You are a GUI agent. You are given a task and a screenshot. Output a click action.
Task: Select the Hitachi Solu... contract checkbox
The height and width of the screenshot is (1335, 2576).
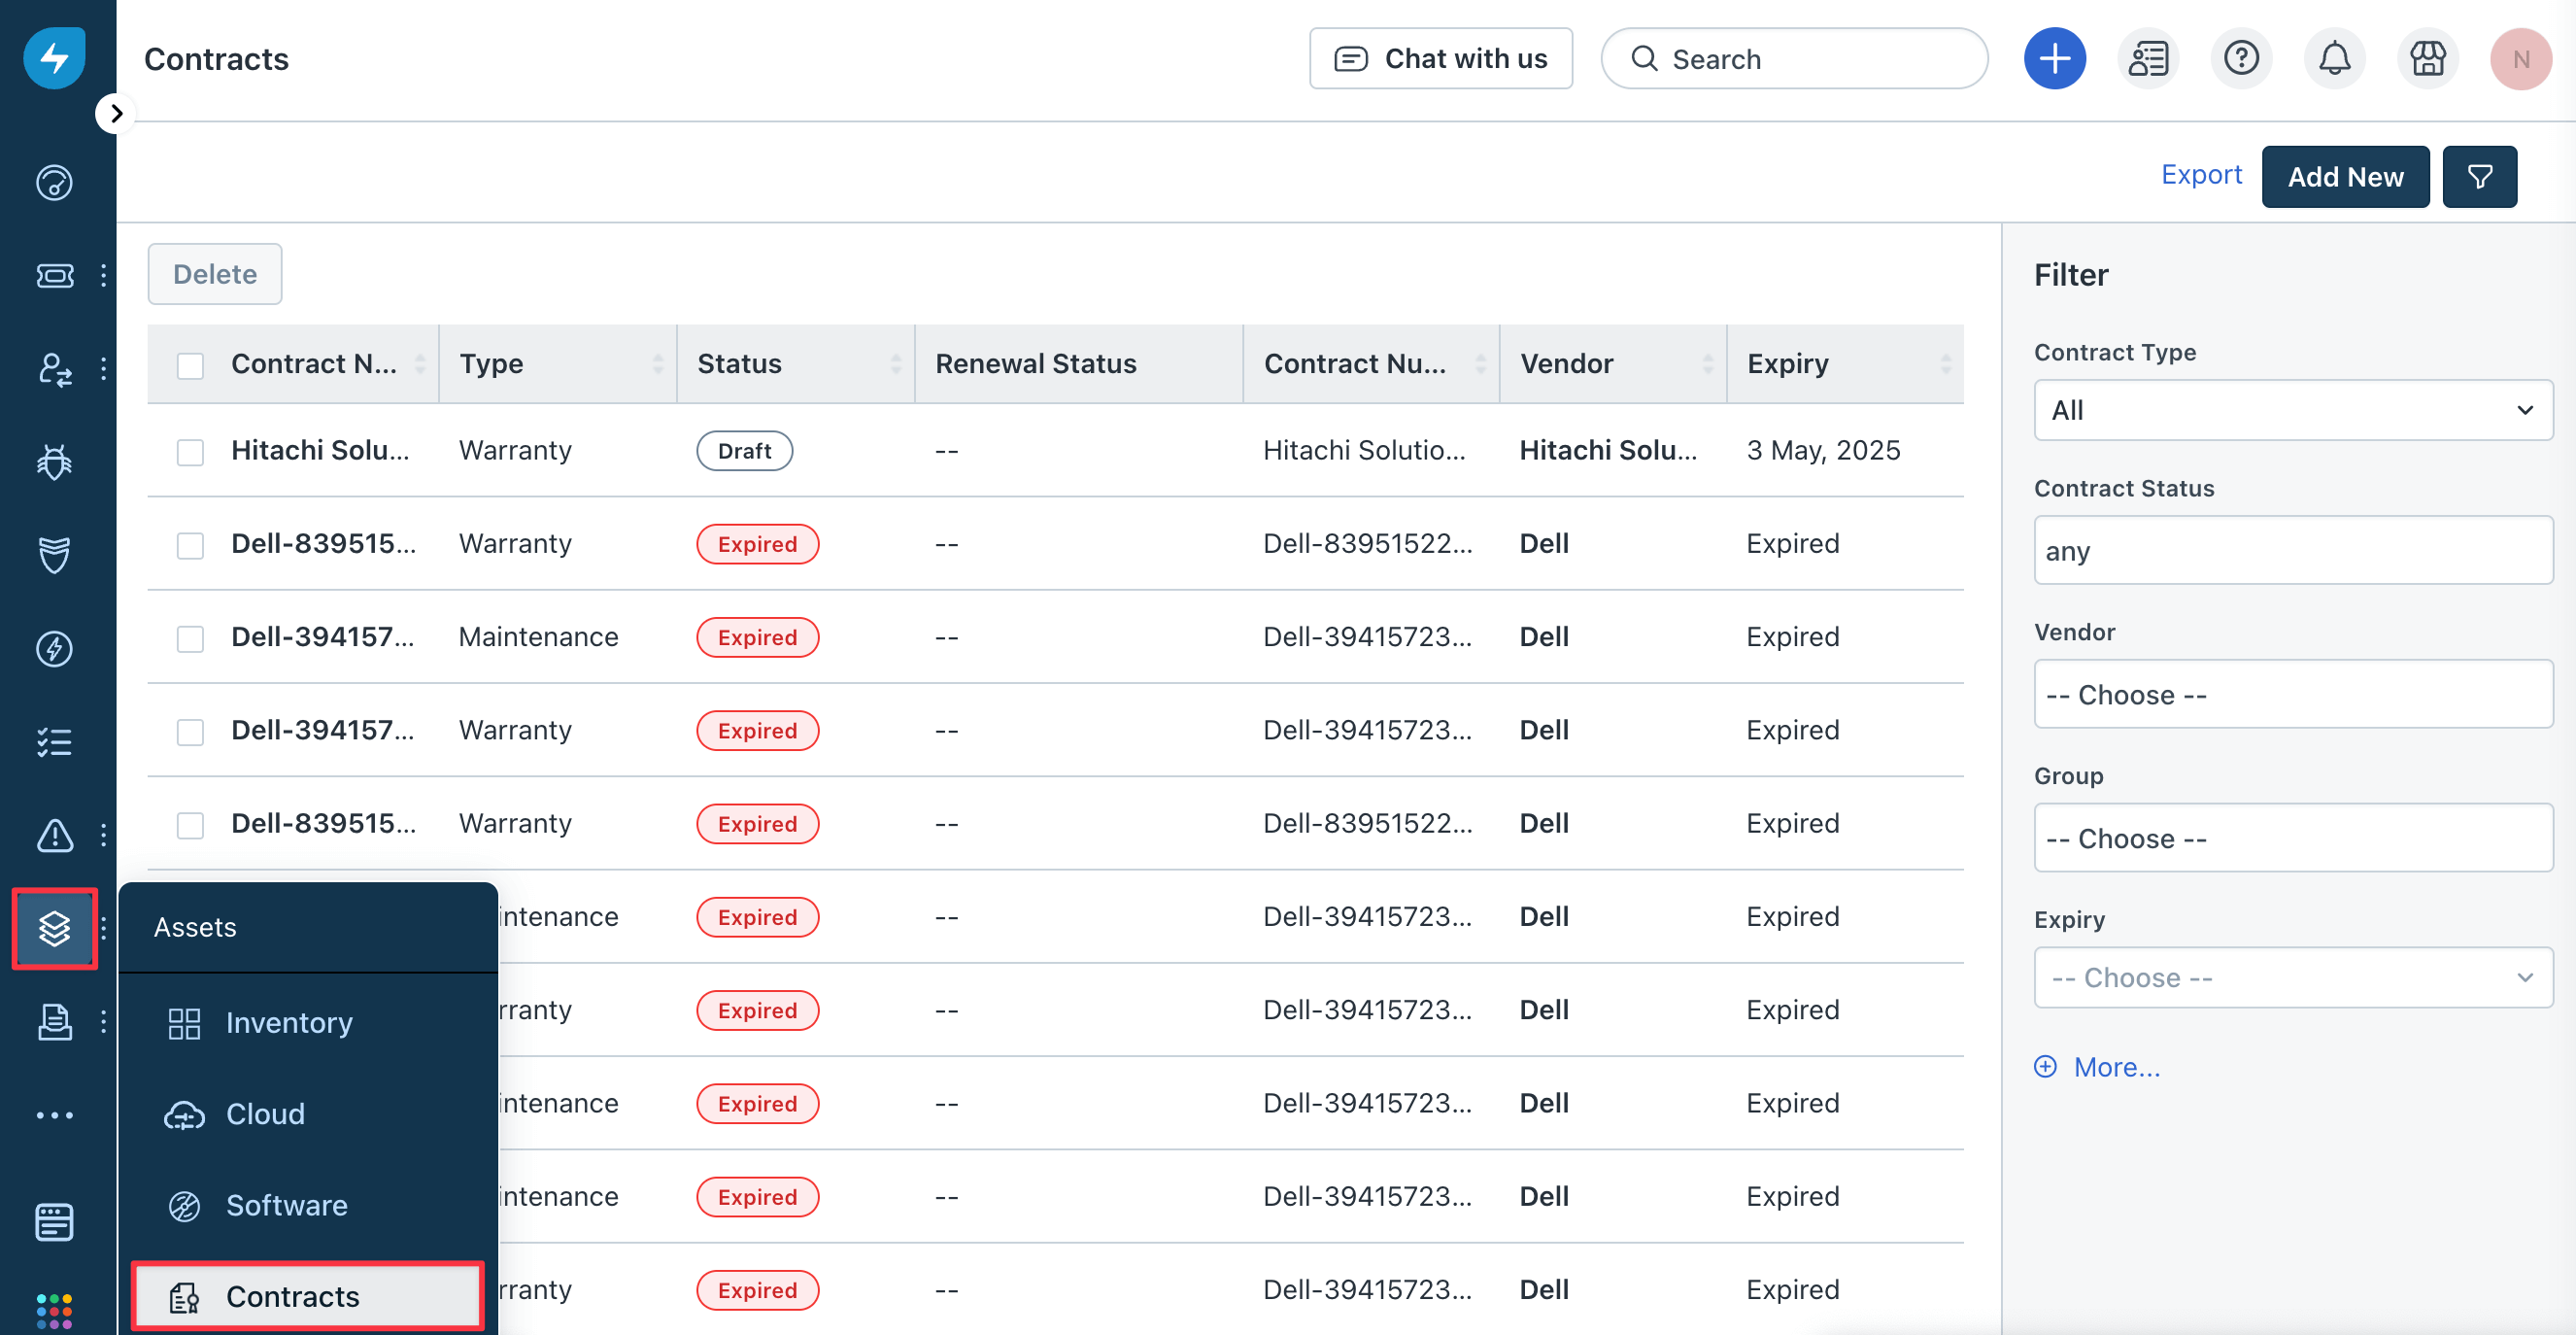coord(190,452)
